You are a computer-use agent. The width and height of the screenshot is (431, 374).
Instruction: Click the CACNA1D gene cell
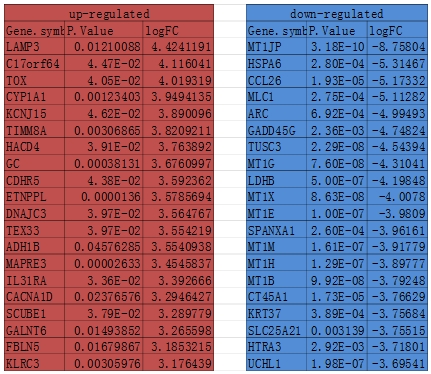point(34,297)
